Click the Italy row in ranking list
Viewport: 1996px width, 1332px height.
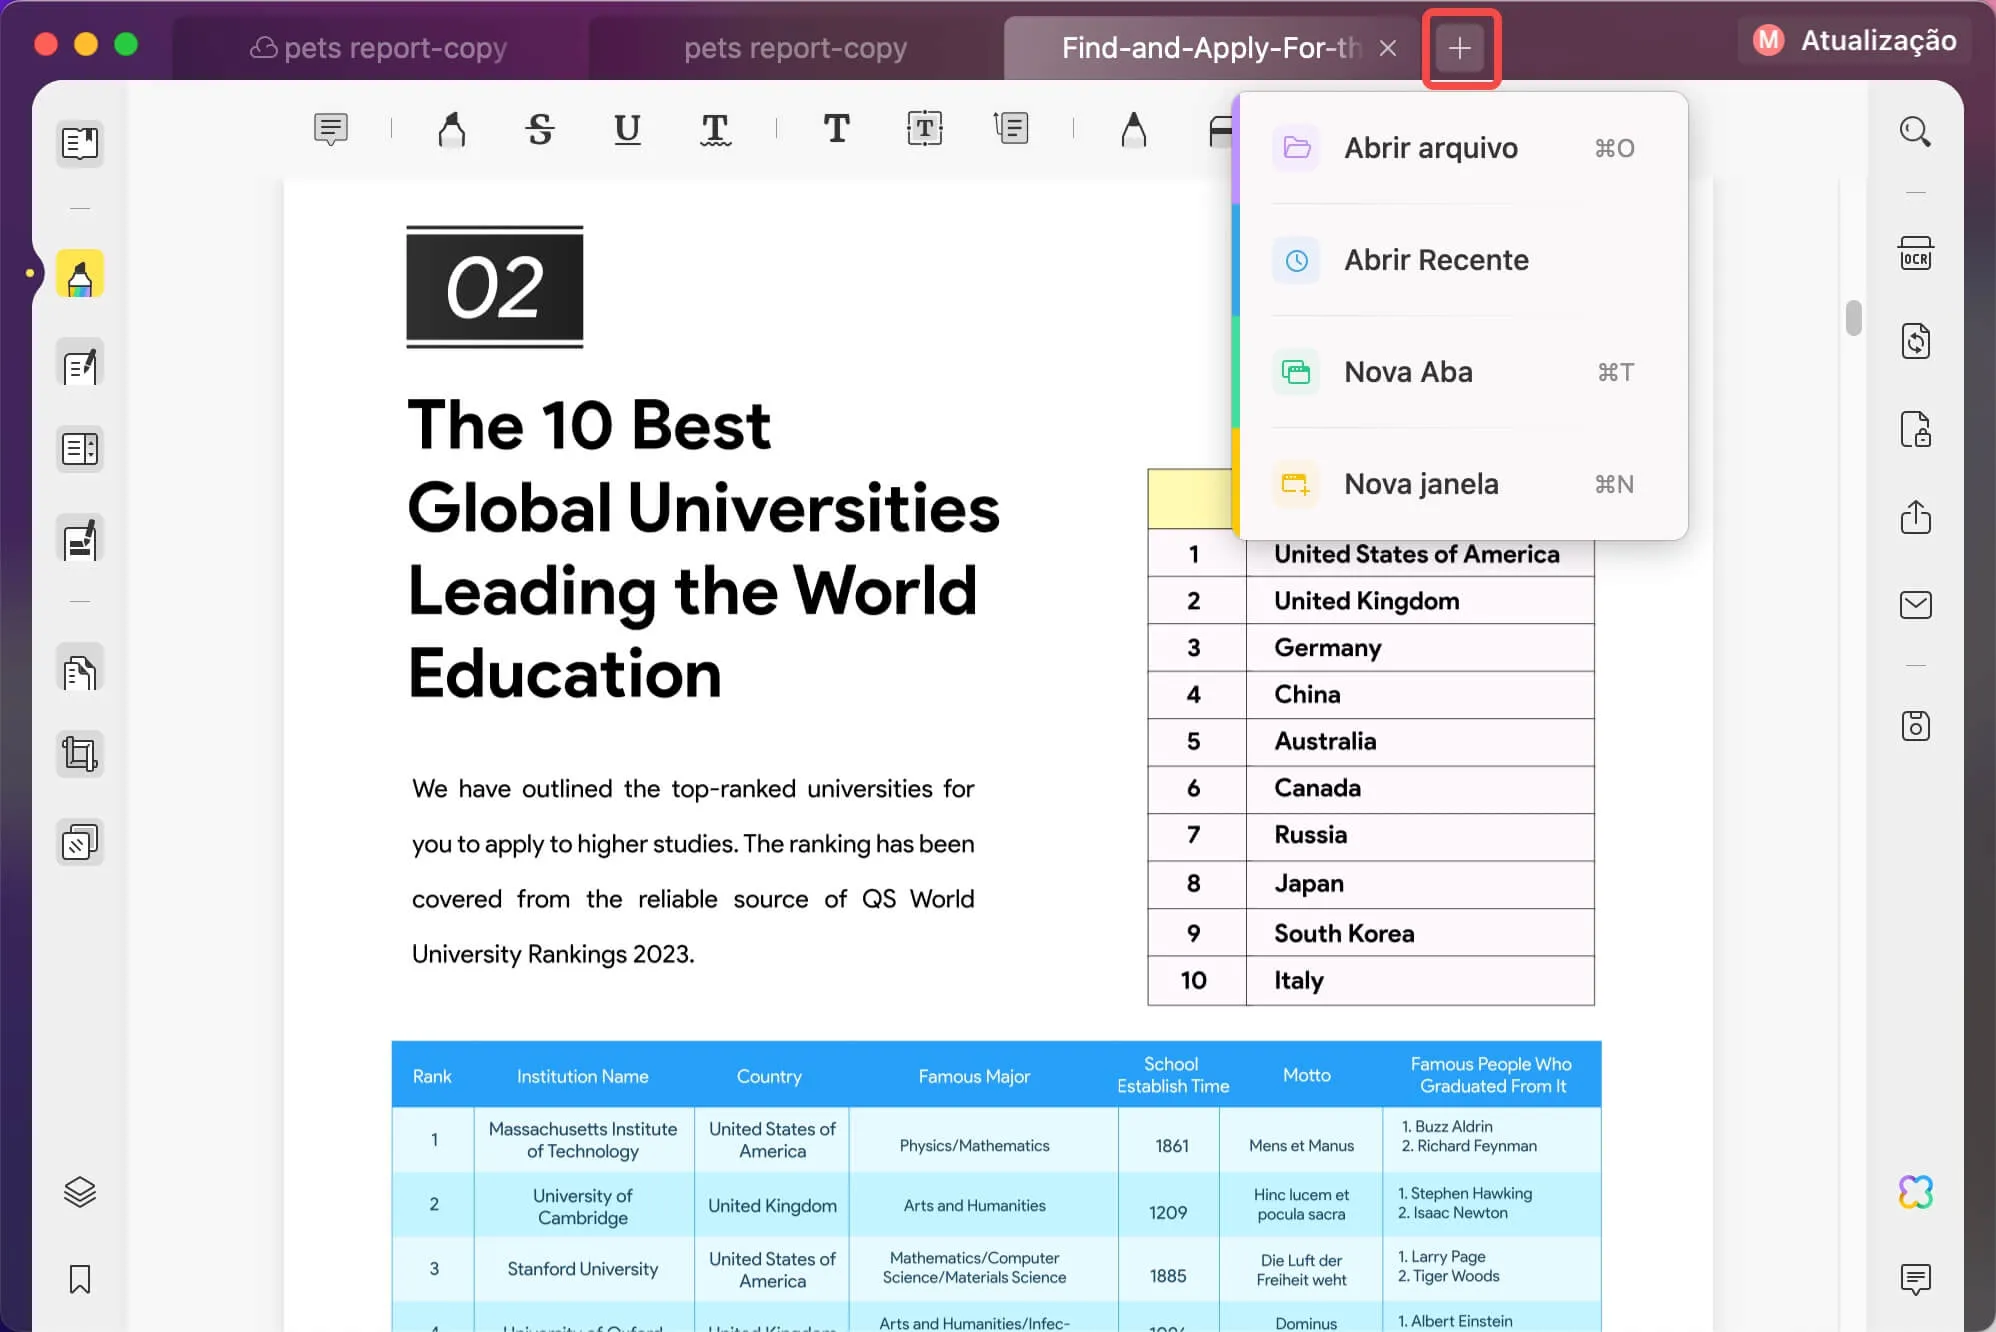pyautogui.click(x=1370, y=980)
